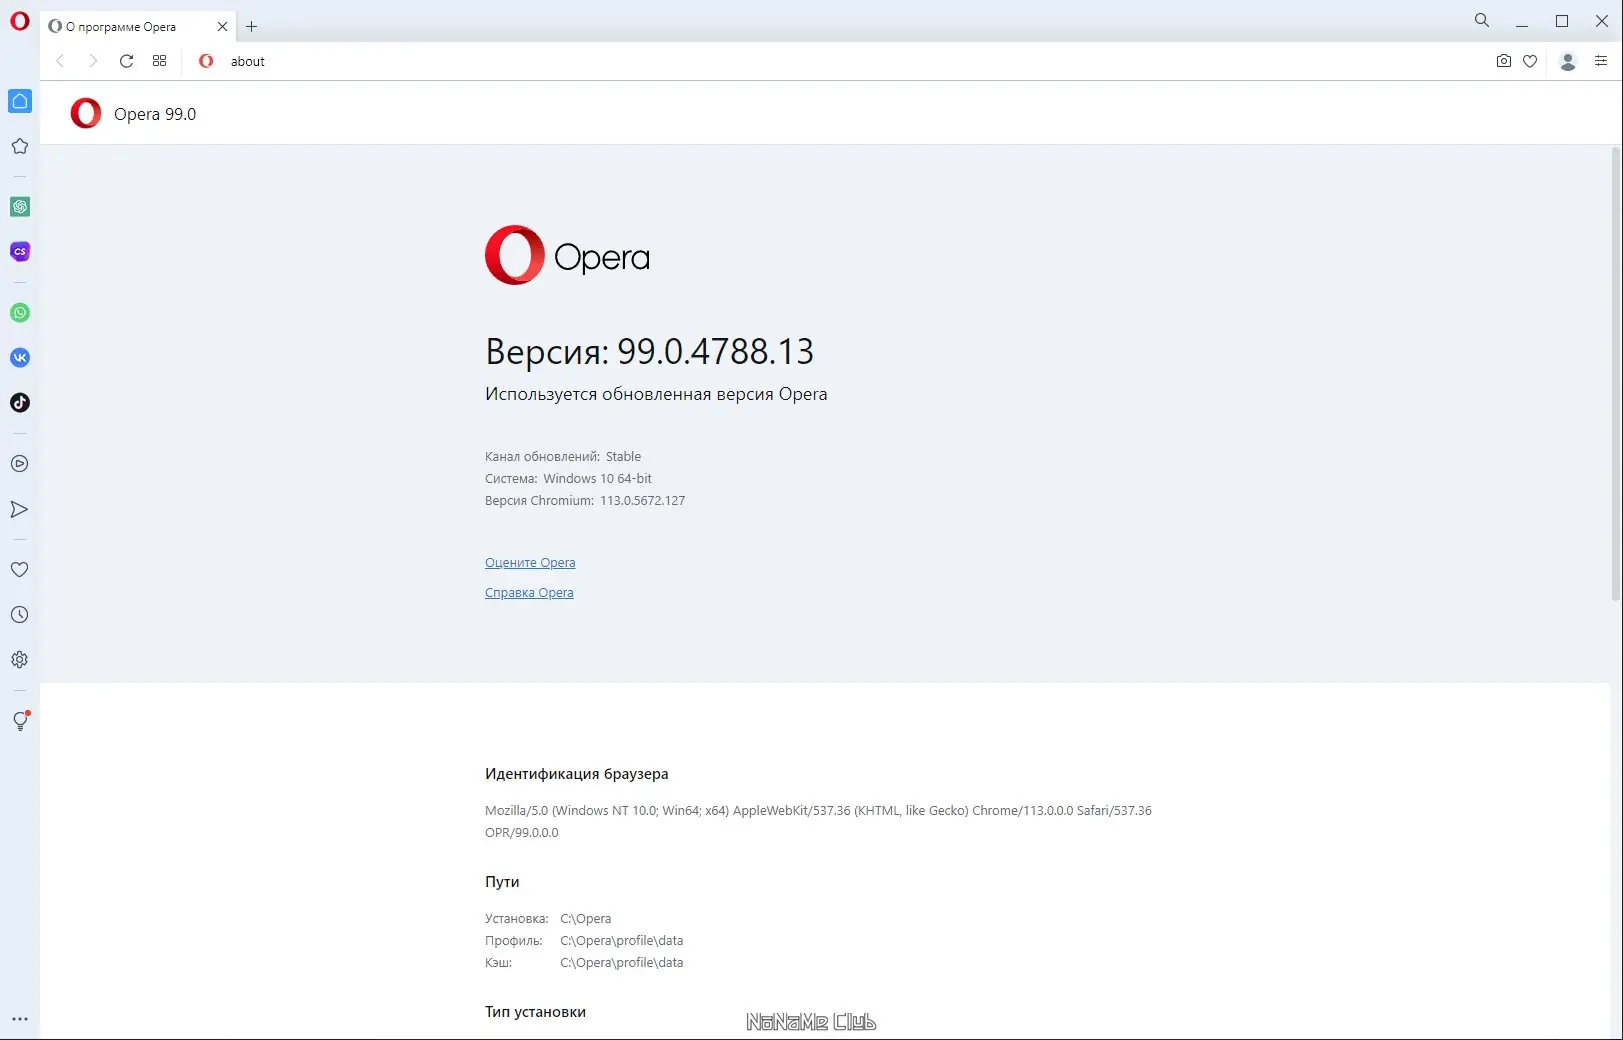The image size is (1623, 1040).
Task: Open Pinboards heart icon in sidebar
Action: click(20, 570)
